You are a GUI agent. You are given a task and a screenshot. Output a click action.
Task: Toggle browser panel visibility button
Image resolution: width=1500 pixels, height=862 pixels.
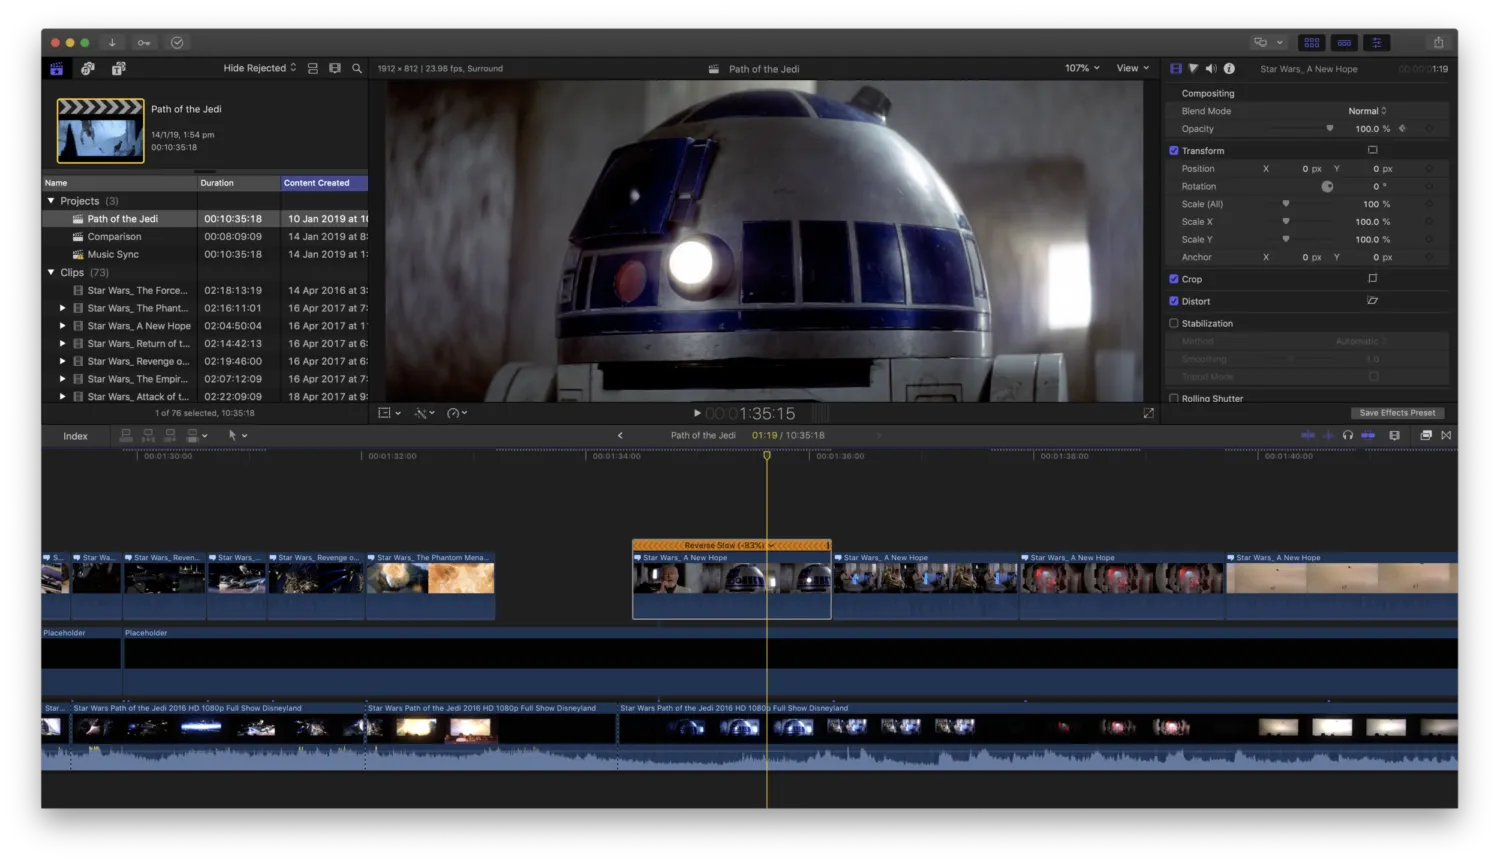click(1311, 43)
